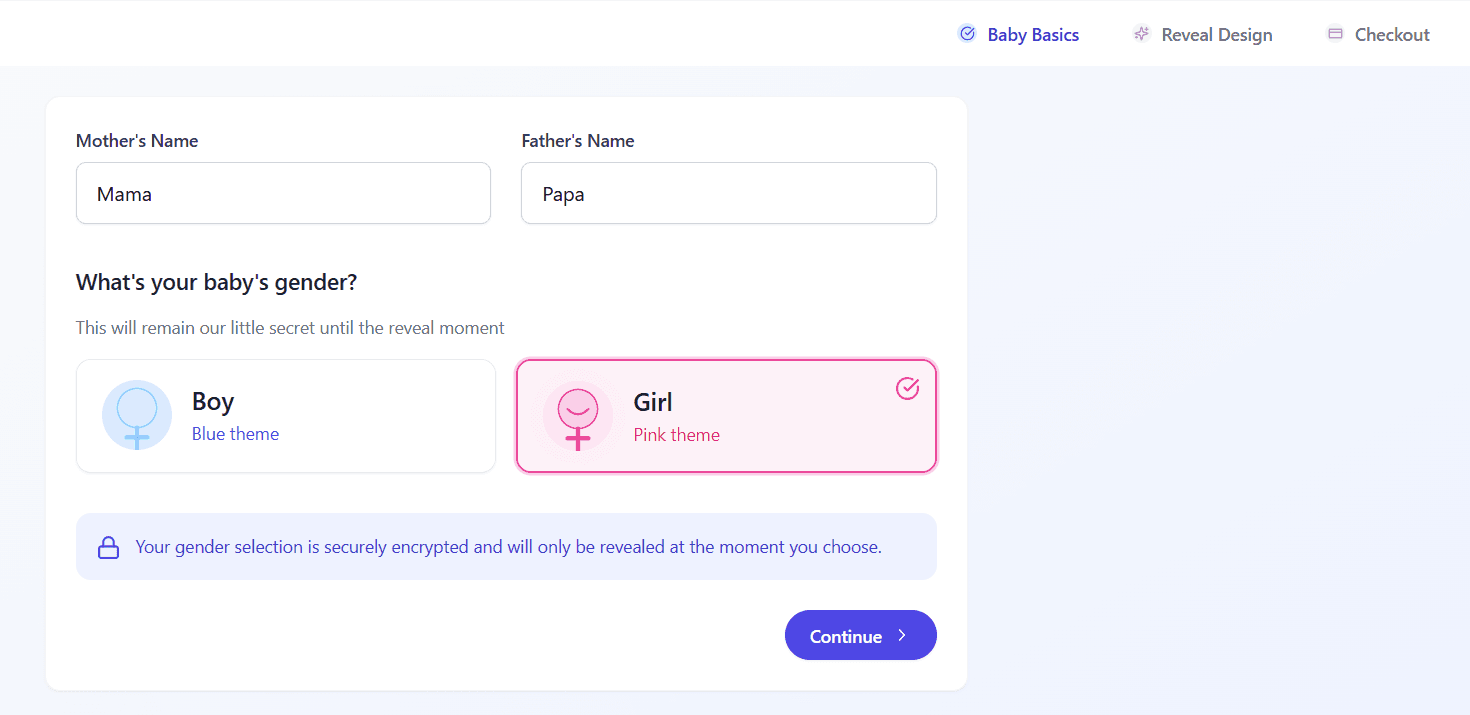Viewport: 1470px width, 715px height.
Task: Click the Reveal Design sparkle icon
Action: pos(1141,34)
